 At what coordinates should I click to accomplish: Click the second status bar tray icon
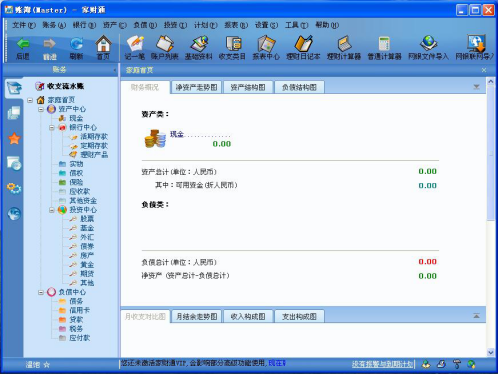coord(441,364)
